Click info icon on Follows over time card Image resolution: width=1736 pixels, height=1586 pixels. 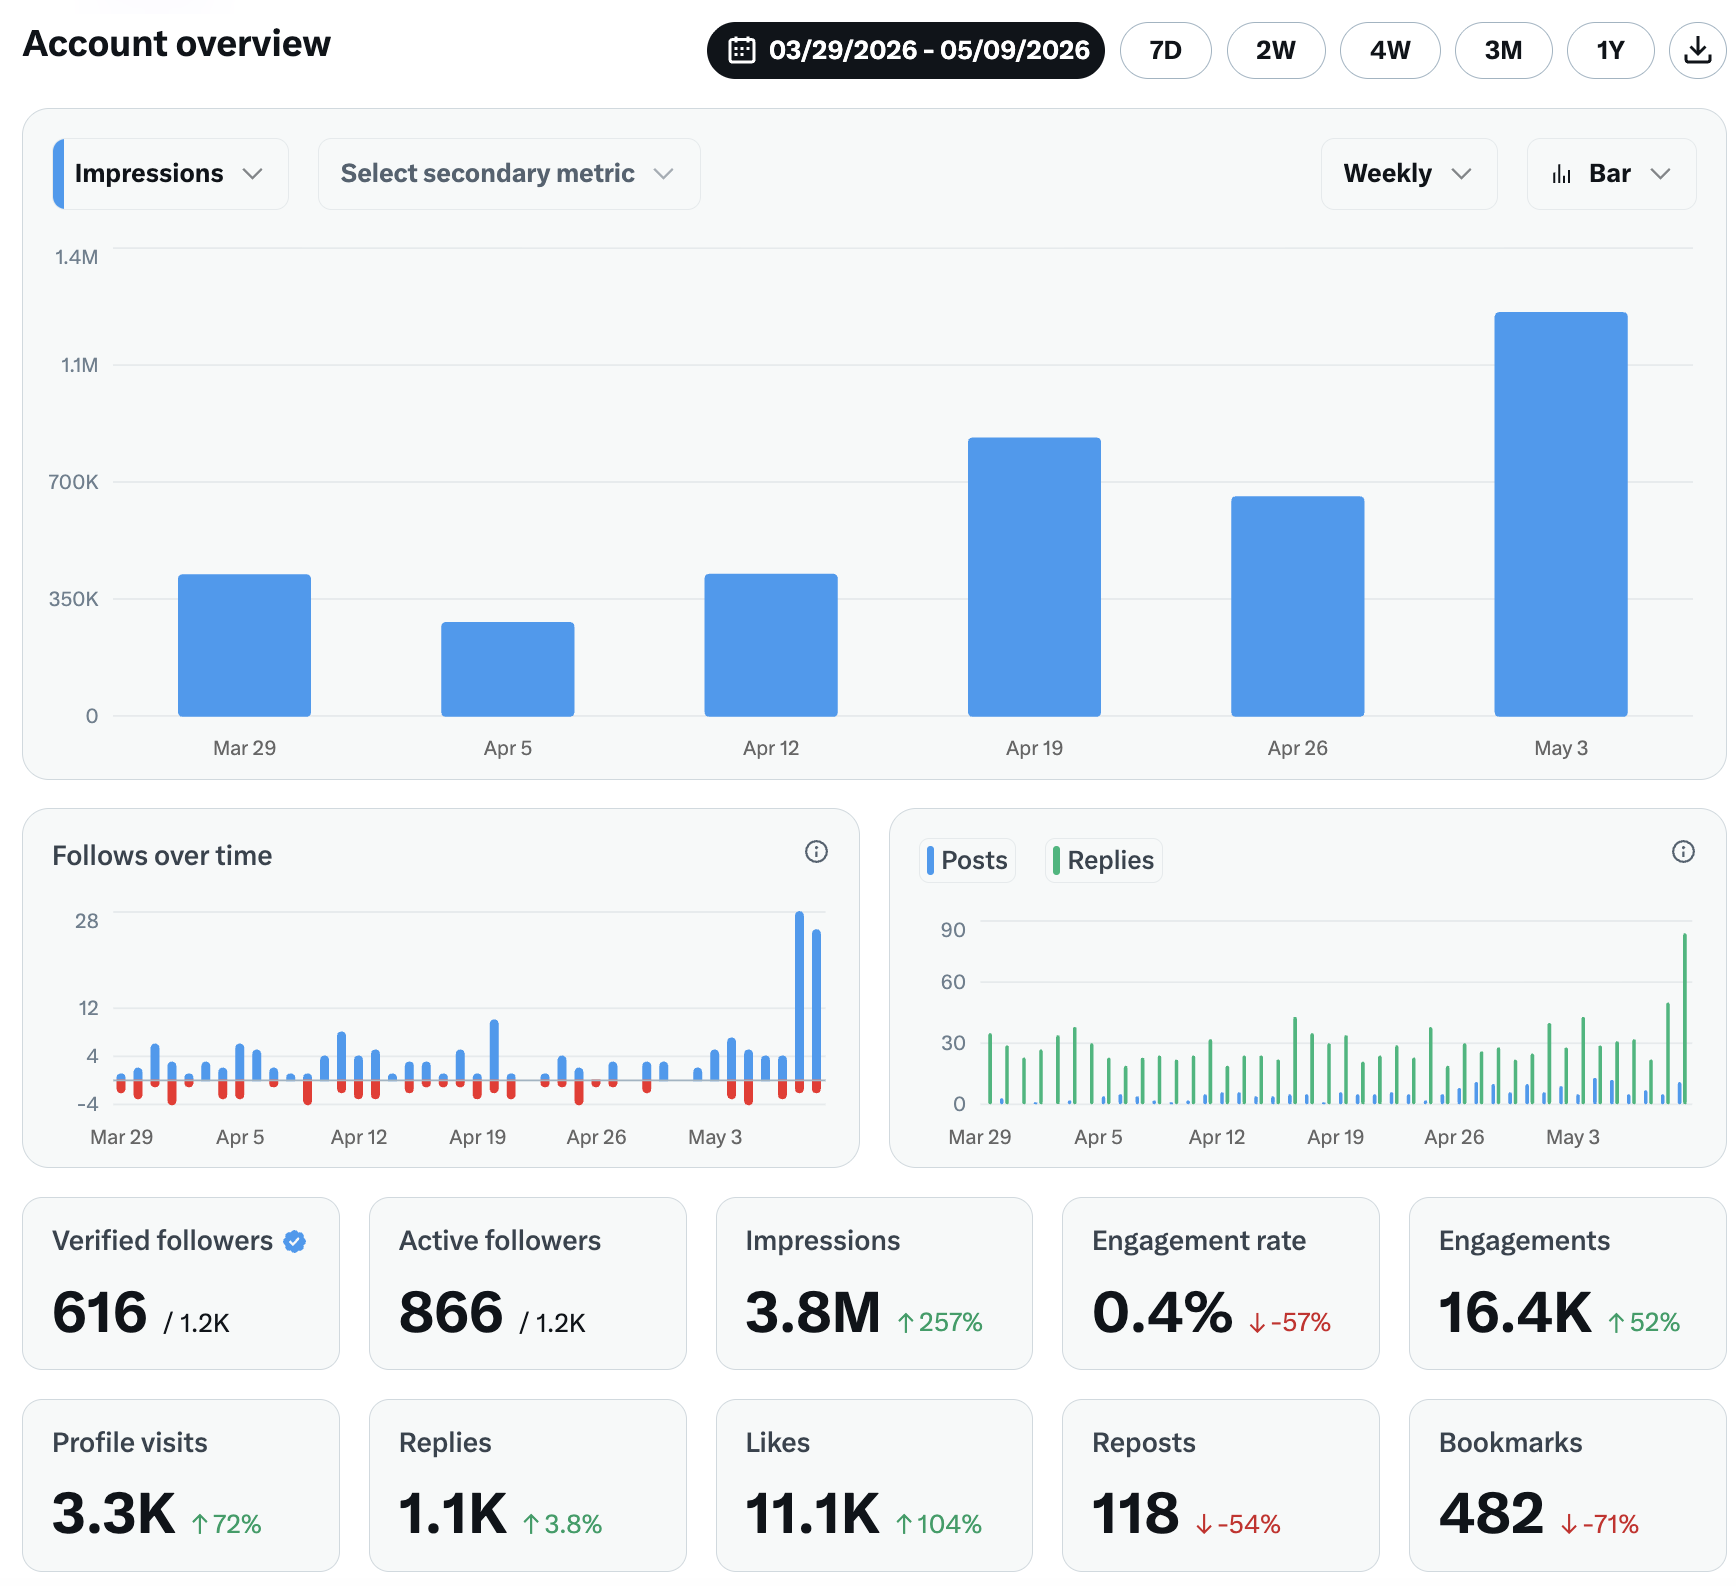(816, 851)
